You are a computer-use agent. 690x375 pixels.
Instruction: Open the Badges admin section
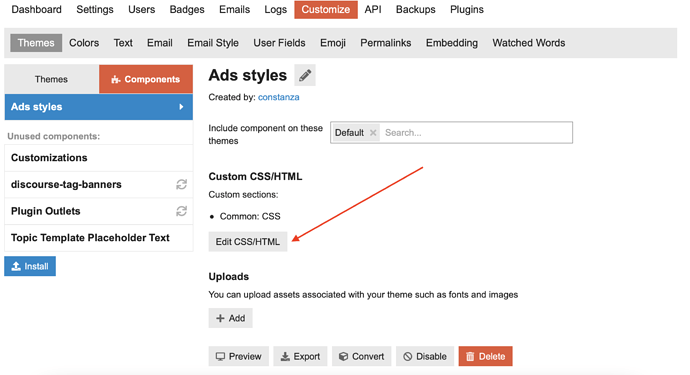coord(187,9)
